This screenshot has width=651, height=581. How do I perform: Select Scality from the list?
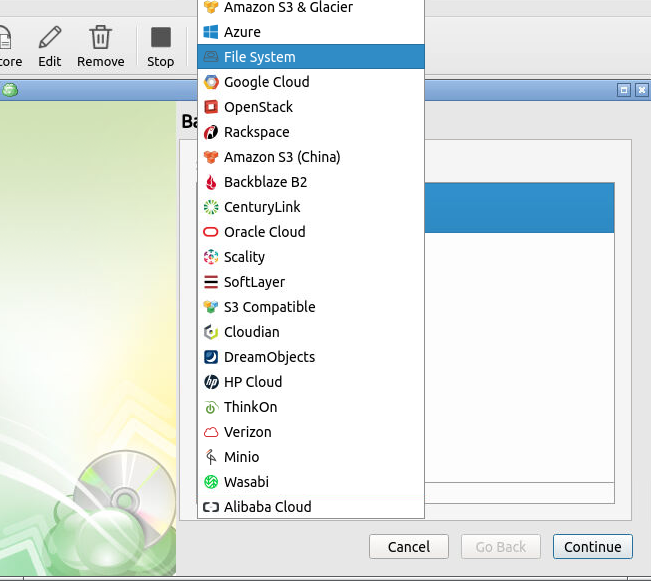tap(311, 257)
